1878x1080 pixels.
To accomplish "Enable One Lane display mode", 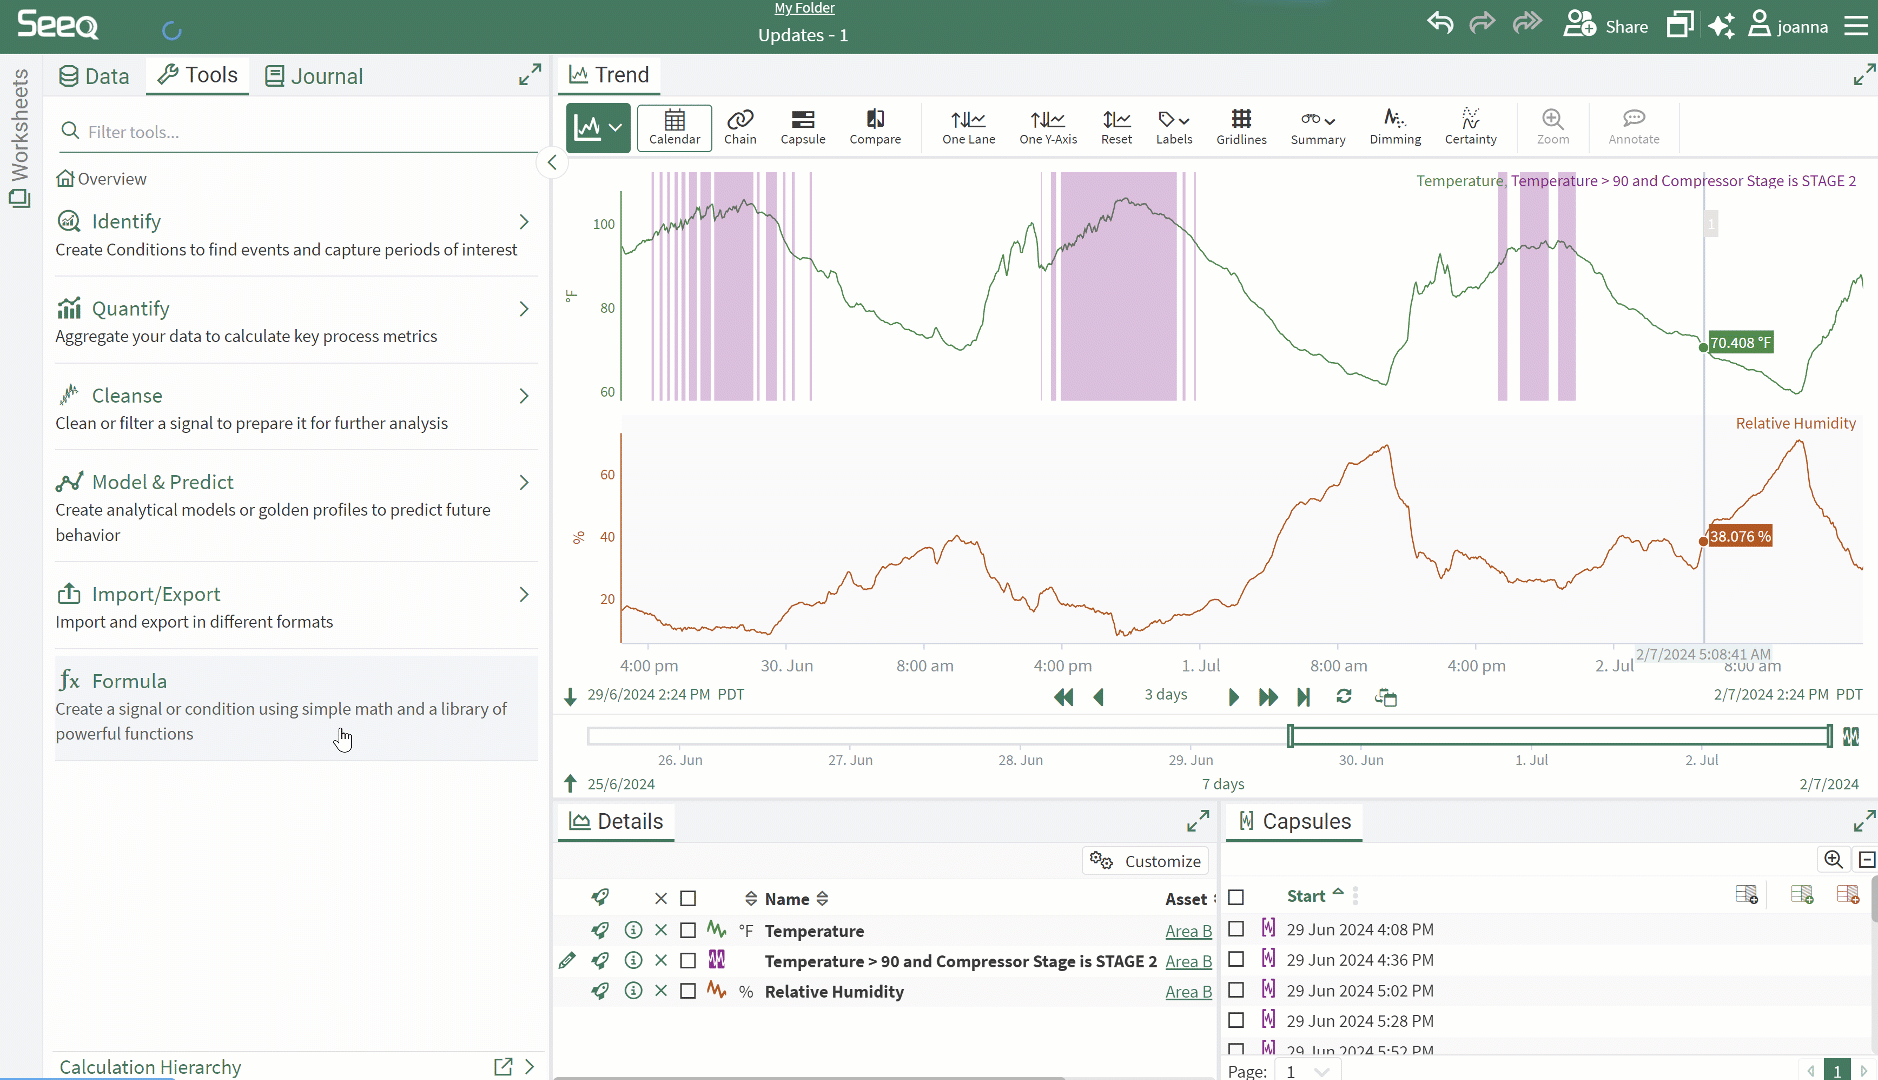I will click(x=967, y=127).
